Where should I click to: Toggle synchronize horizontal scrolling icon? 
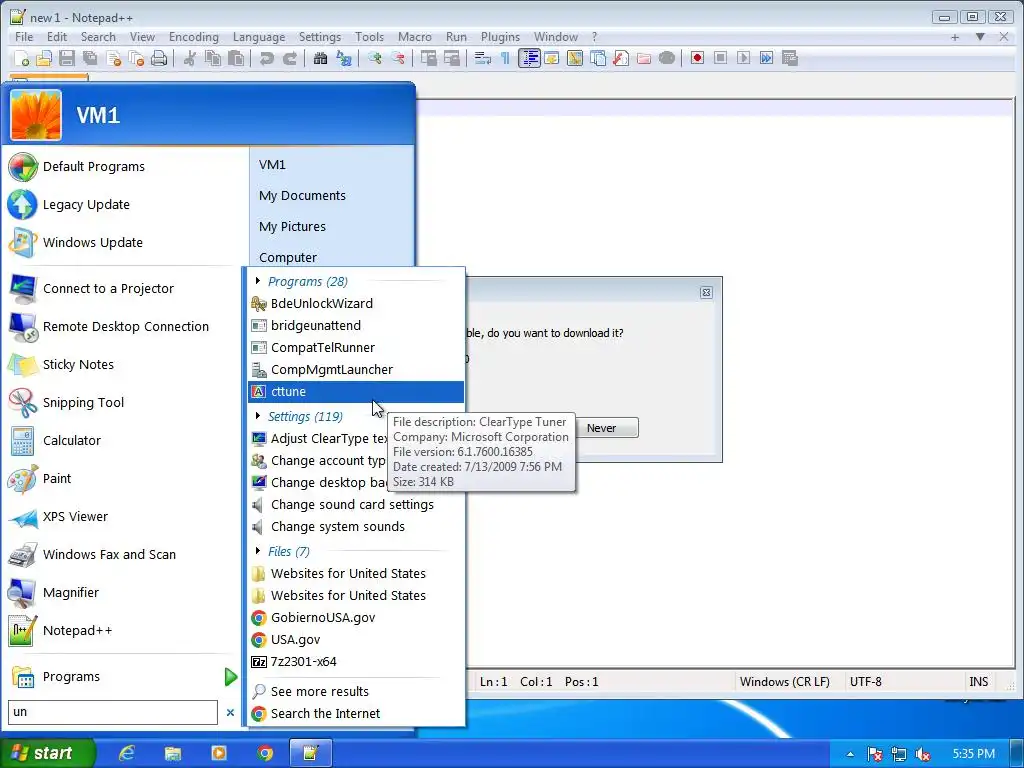pos(451,59)
